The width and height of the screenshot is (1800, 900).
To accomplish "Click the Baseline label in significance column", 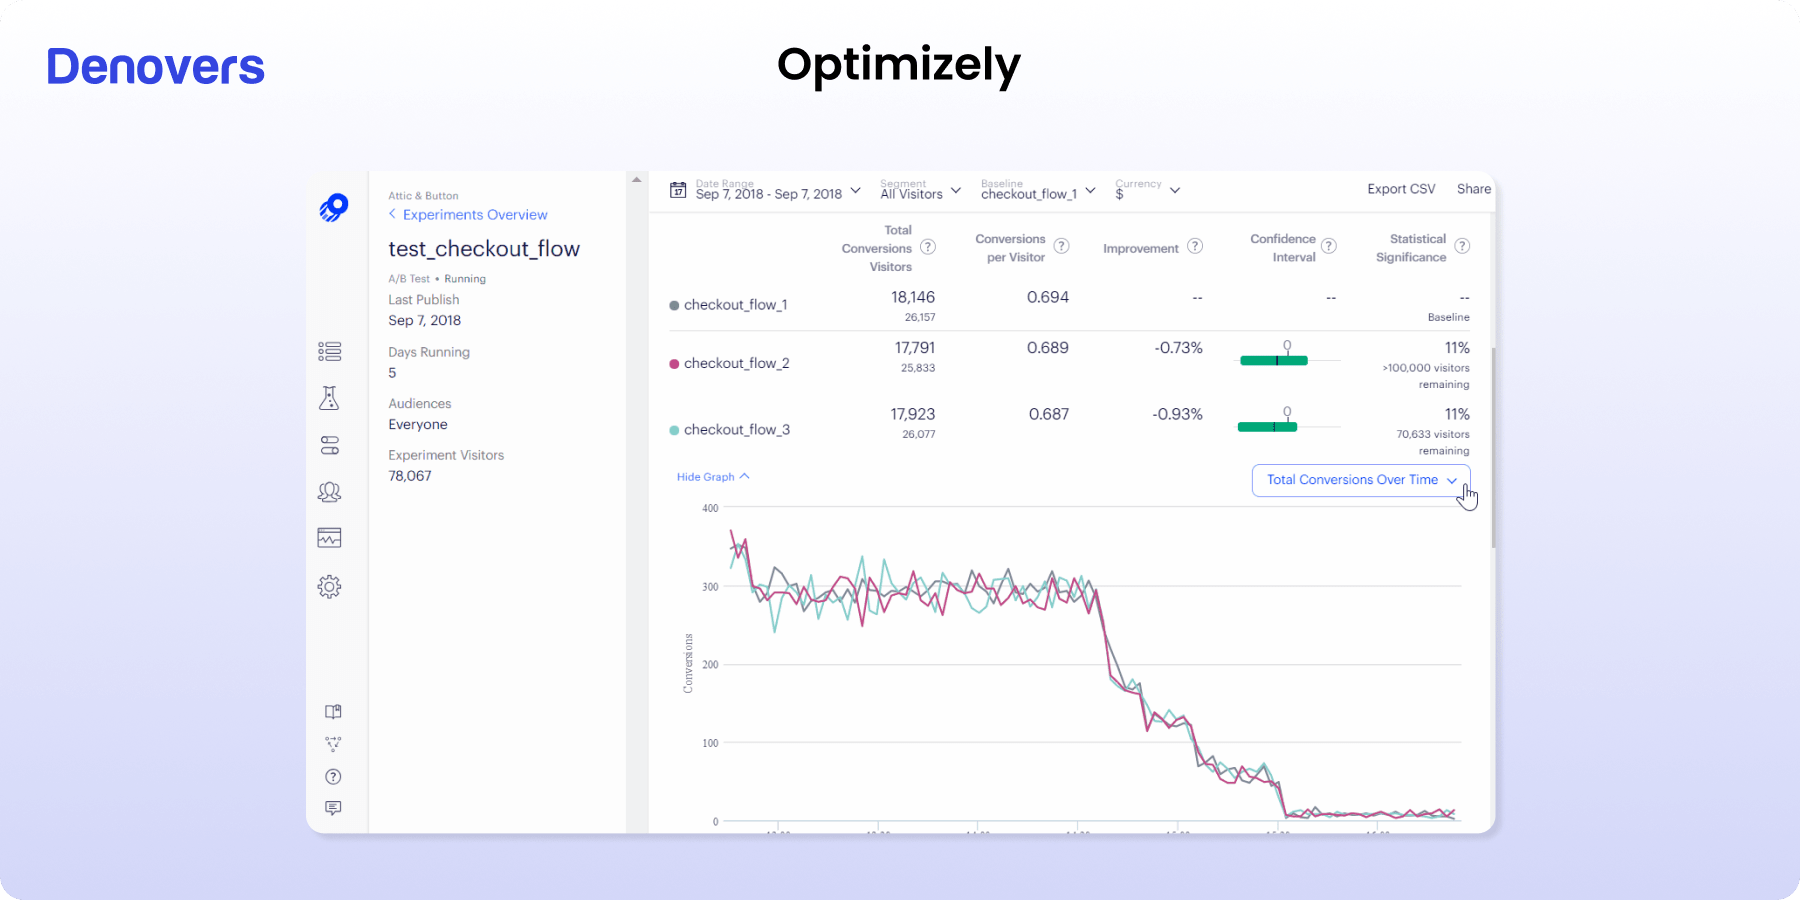I will 1449,317.
